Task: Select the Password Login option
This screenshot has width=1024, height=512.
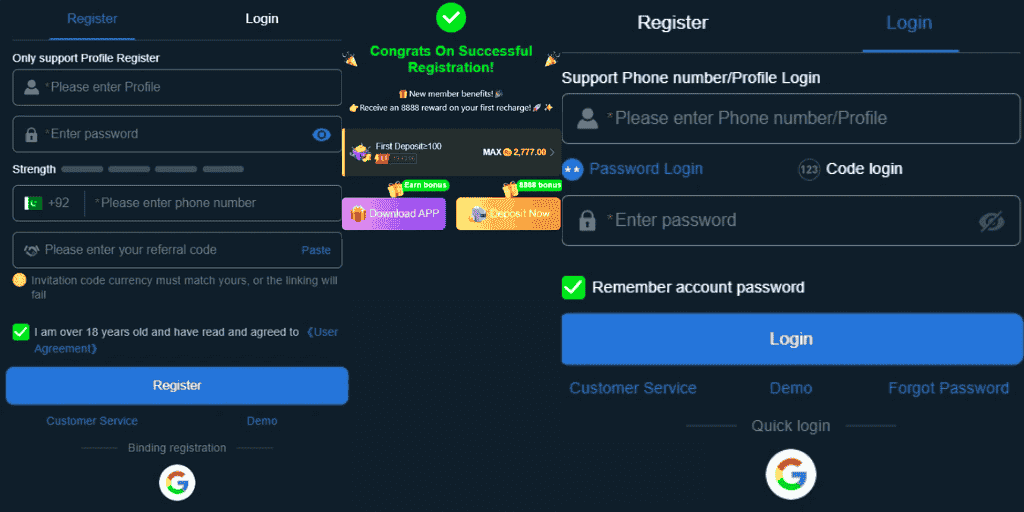Action: pos(633,168)
